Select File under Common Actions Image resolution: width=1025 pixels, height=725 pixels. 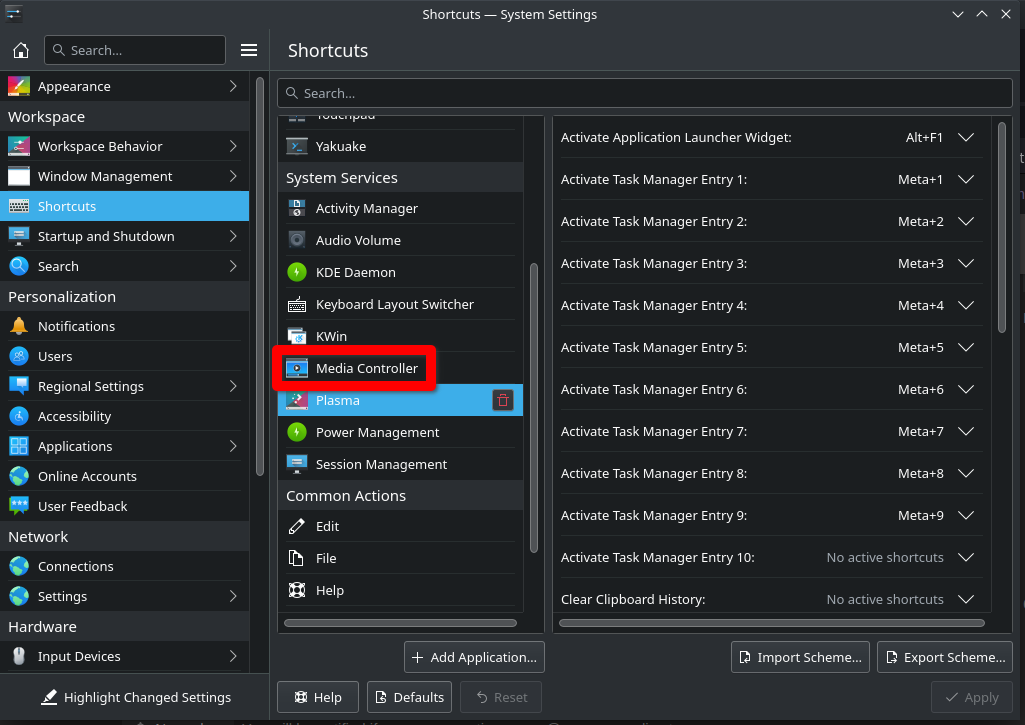point(400,558)
